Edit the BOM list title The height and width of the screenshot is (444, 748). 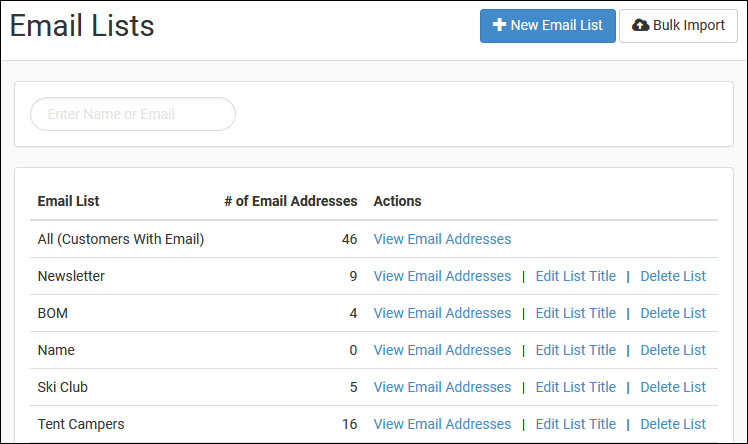(576, 313)
